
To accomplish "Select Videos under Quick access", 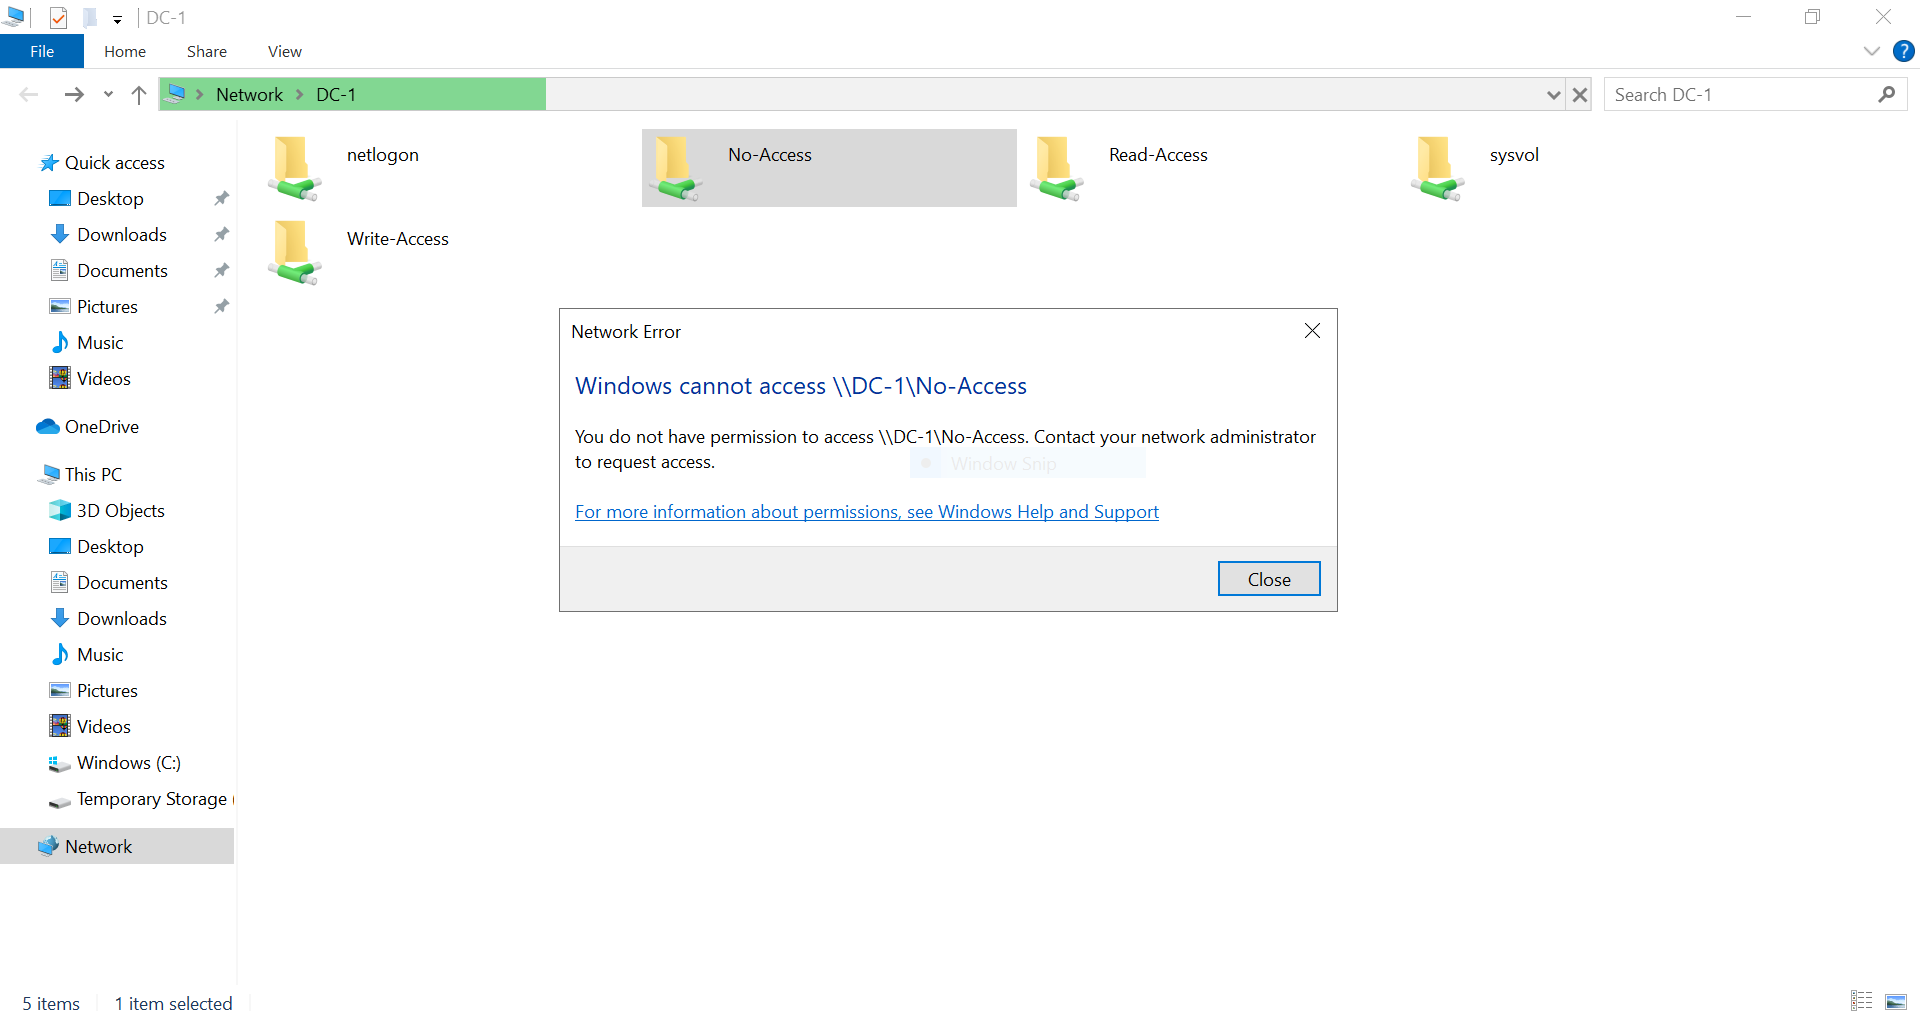I will click(x=104, y=379).
